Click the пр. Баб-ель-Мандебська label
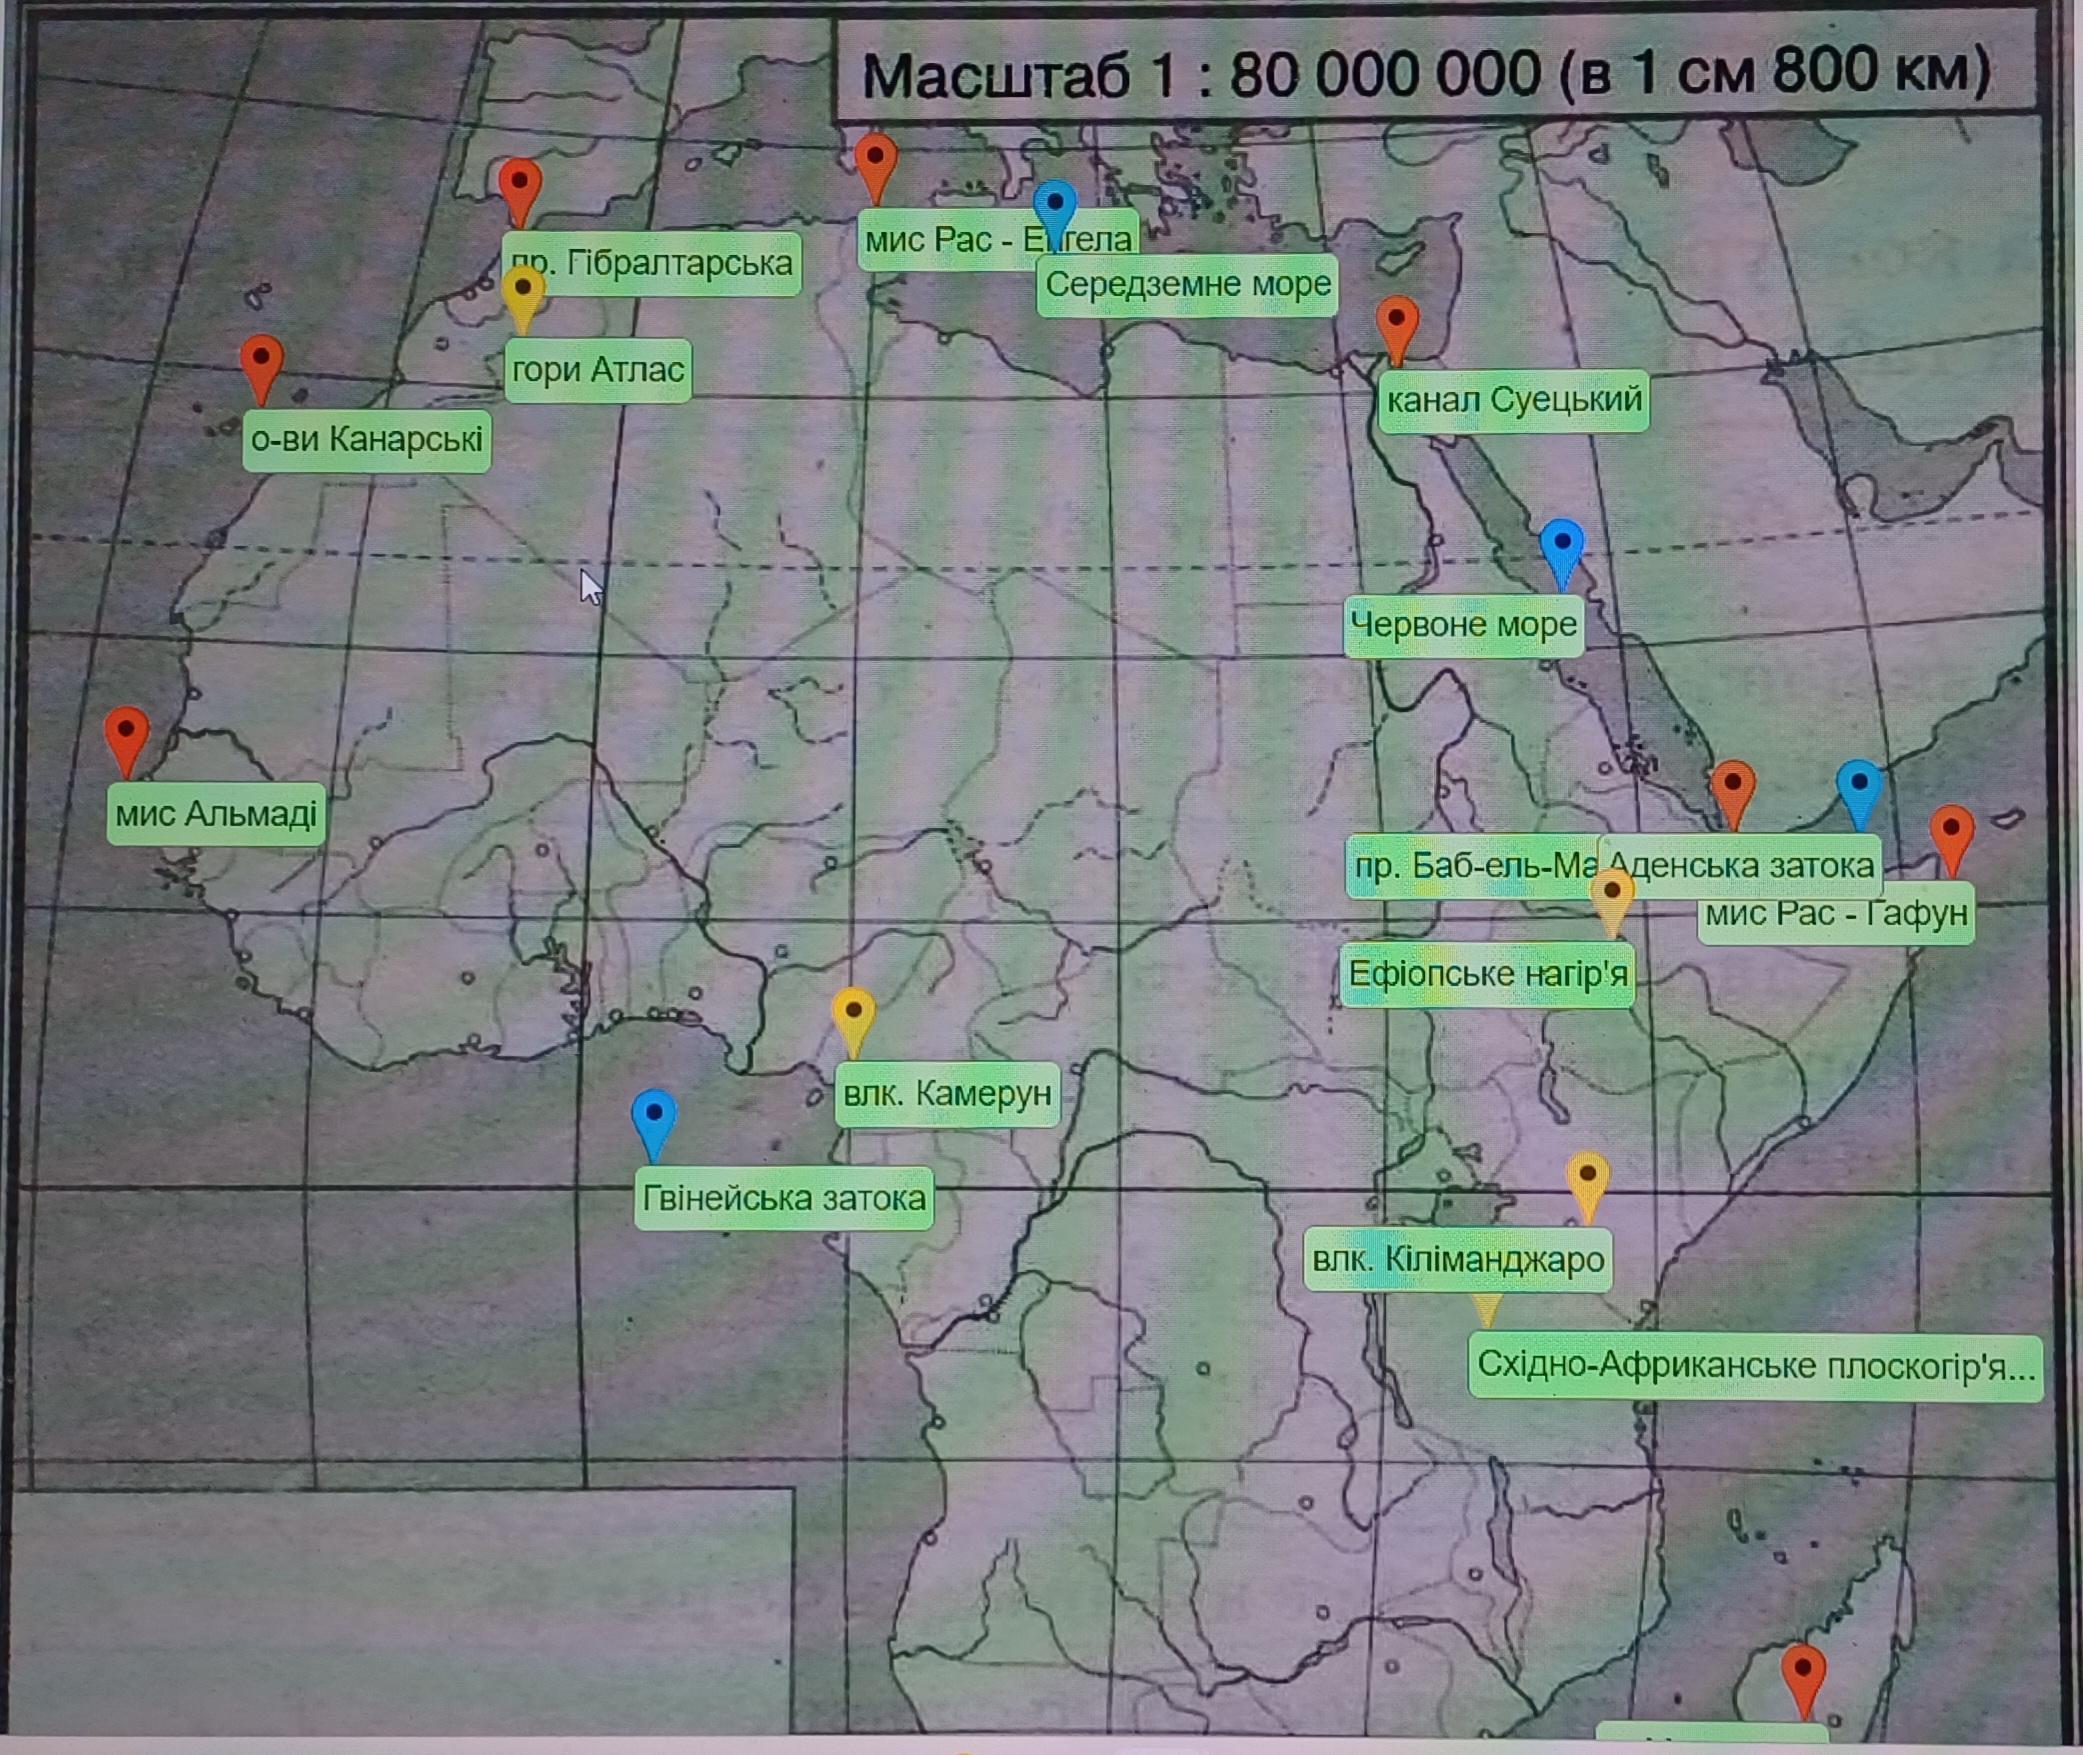Screen dimensions: 2083x1755 click(1470, 866)
